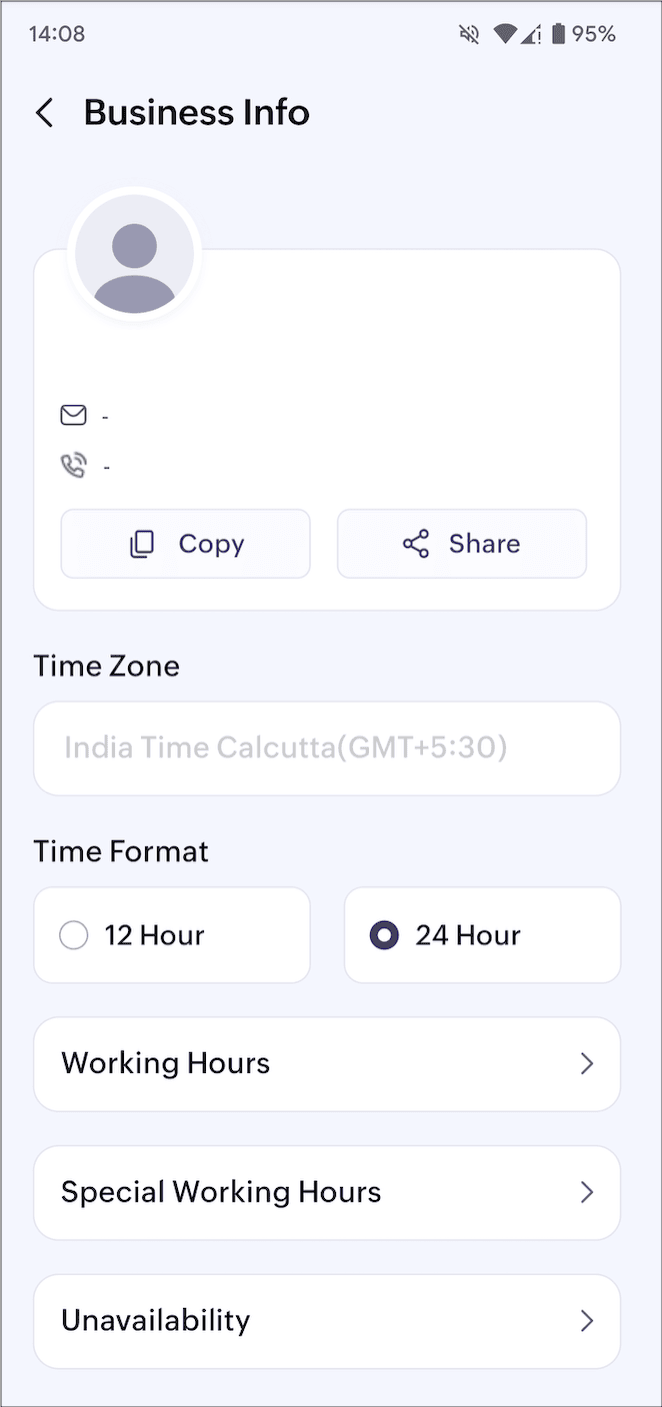This screenshot has height=1407, width=662.
Task: Tap the muted sound status icon
Action: pos(469,34)
